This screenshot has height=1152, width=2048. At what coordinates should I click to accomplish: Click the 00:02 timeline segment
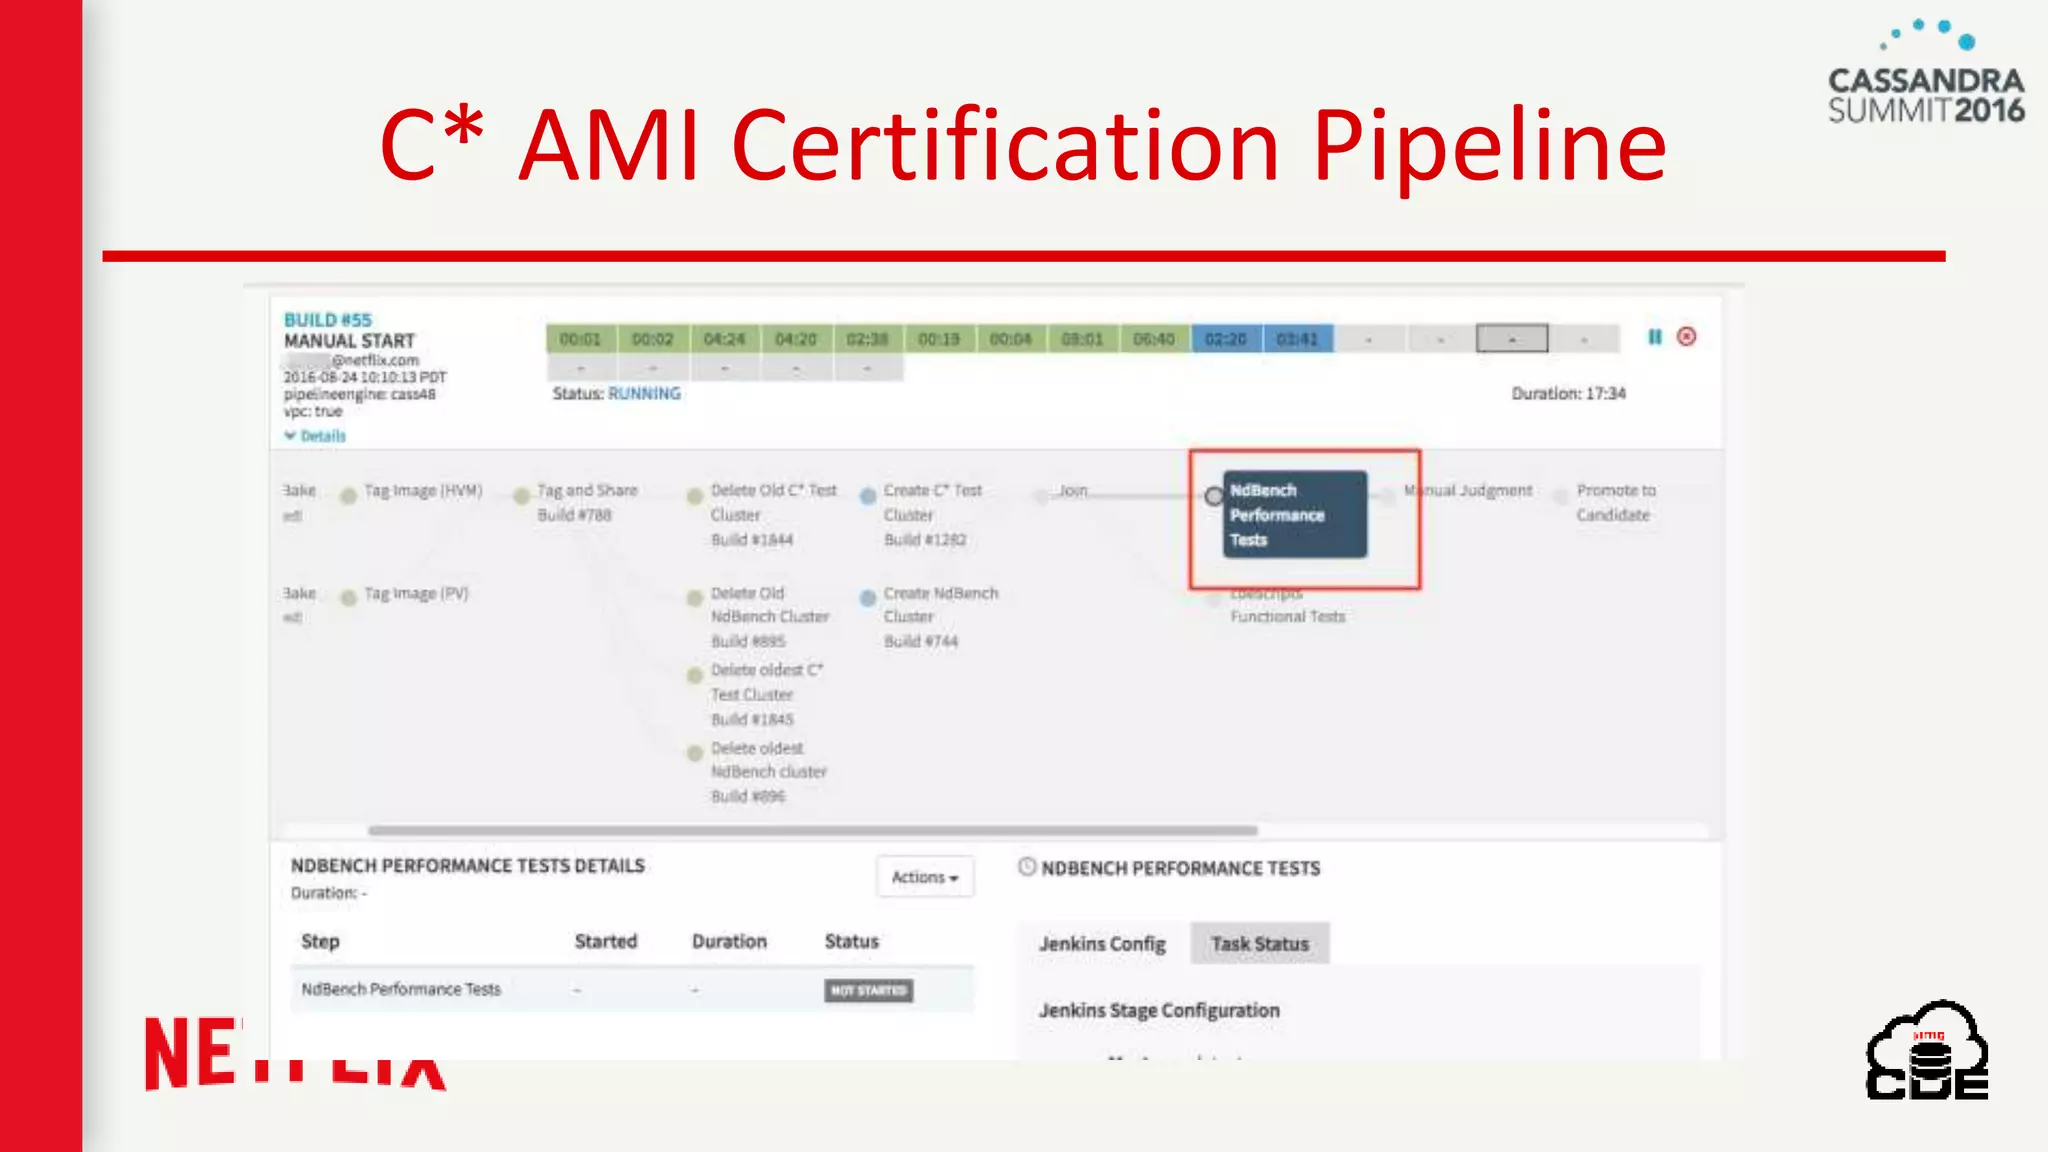click(x=652, y=339)
